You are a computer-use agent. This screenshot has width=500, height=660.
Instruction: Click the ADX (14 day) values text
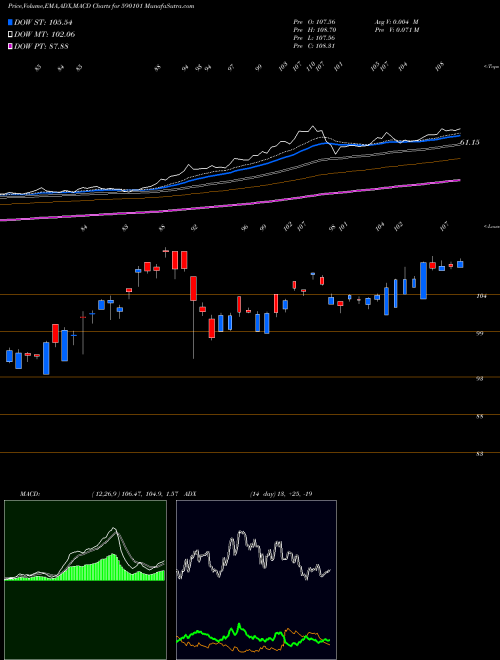[280, 494]
